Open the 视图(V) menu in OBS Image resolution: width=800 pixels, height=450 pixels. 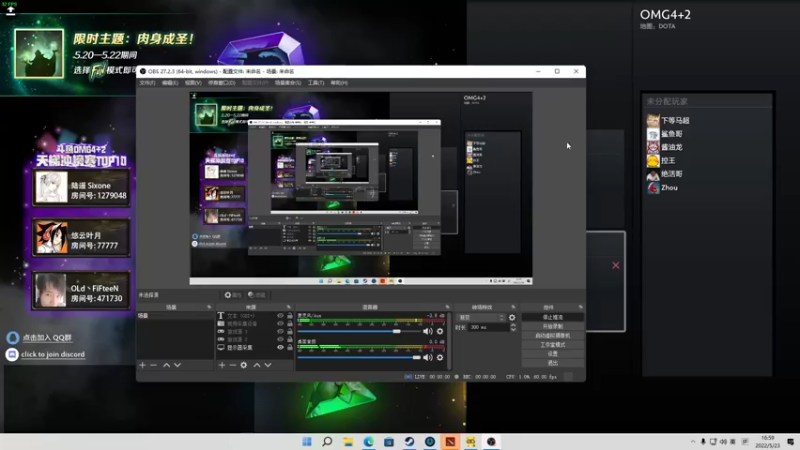point(193,83)
